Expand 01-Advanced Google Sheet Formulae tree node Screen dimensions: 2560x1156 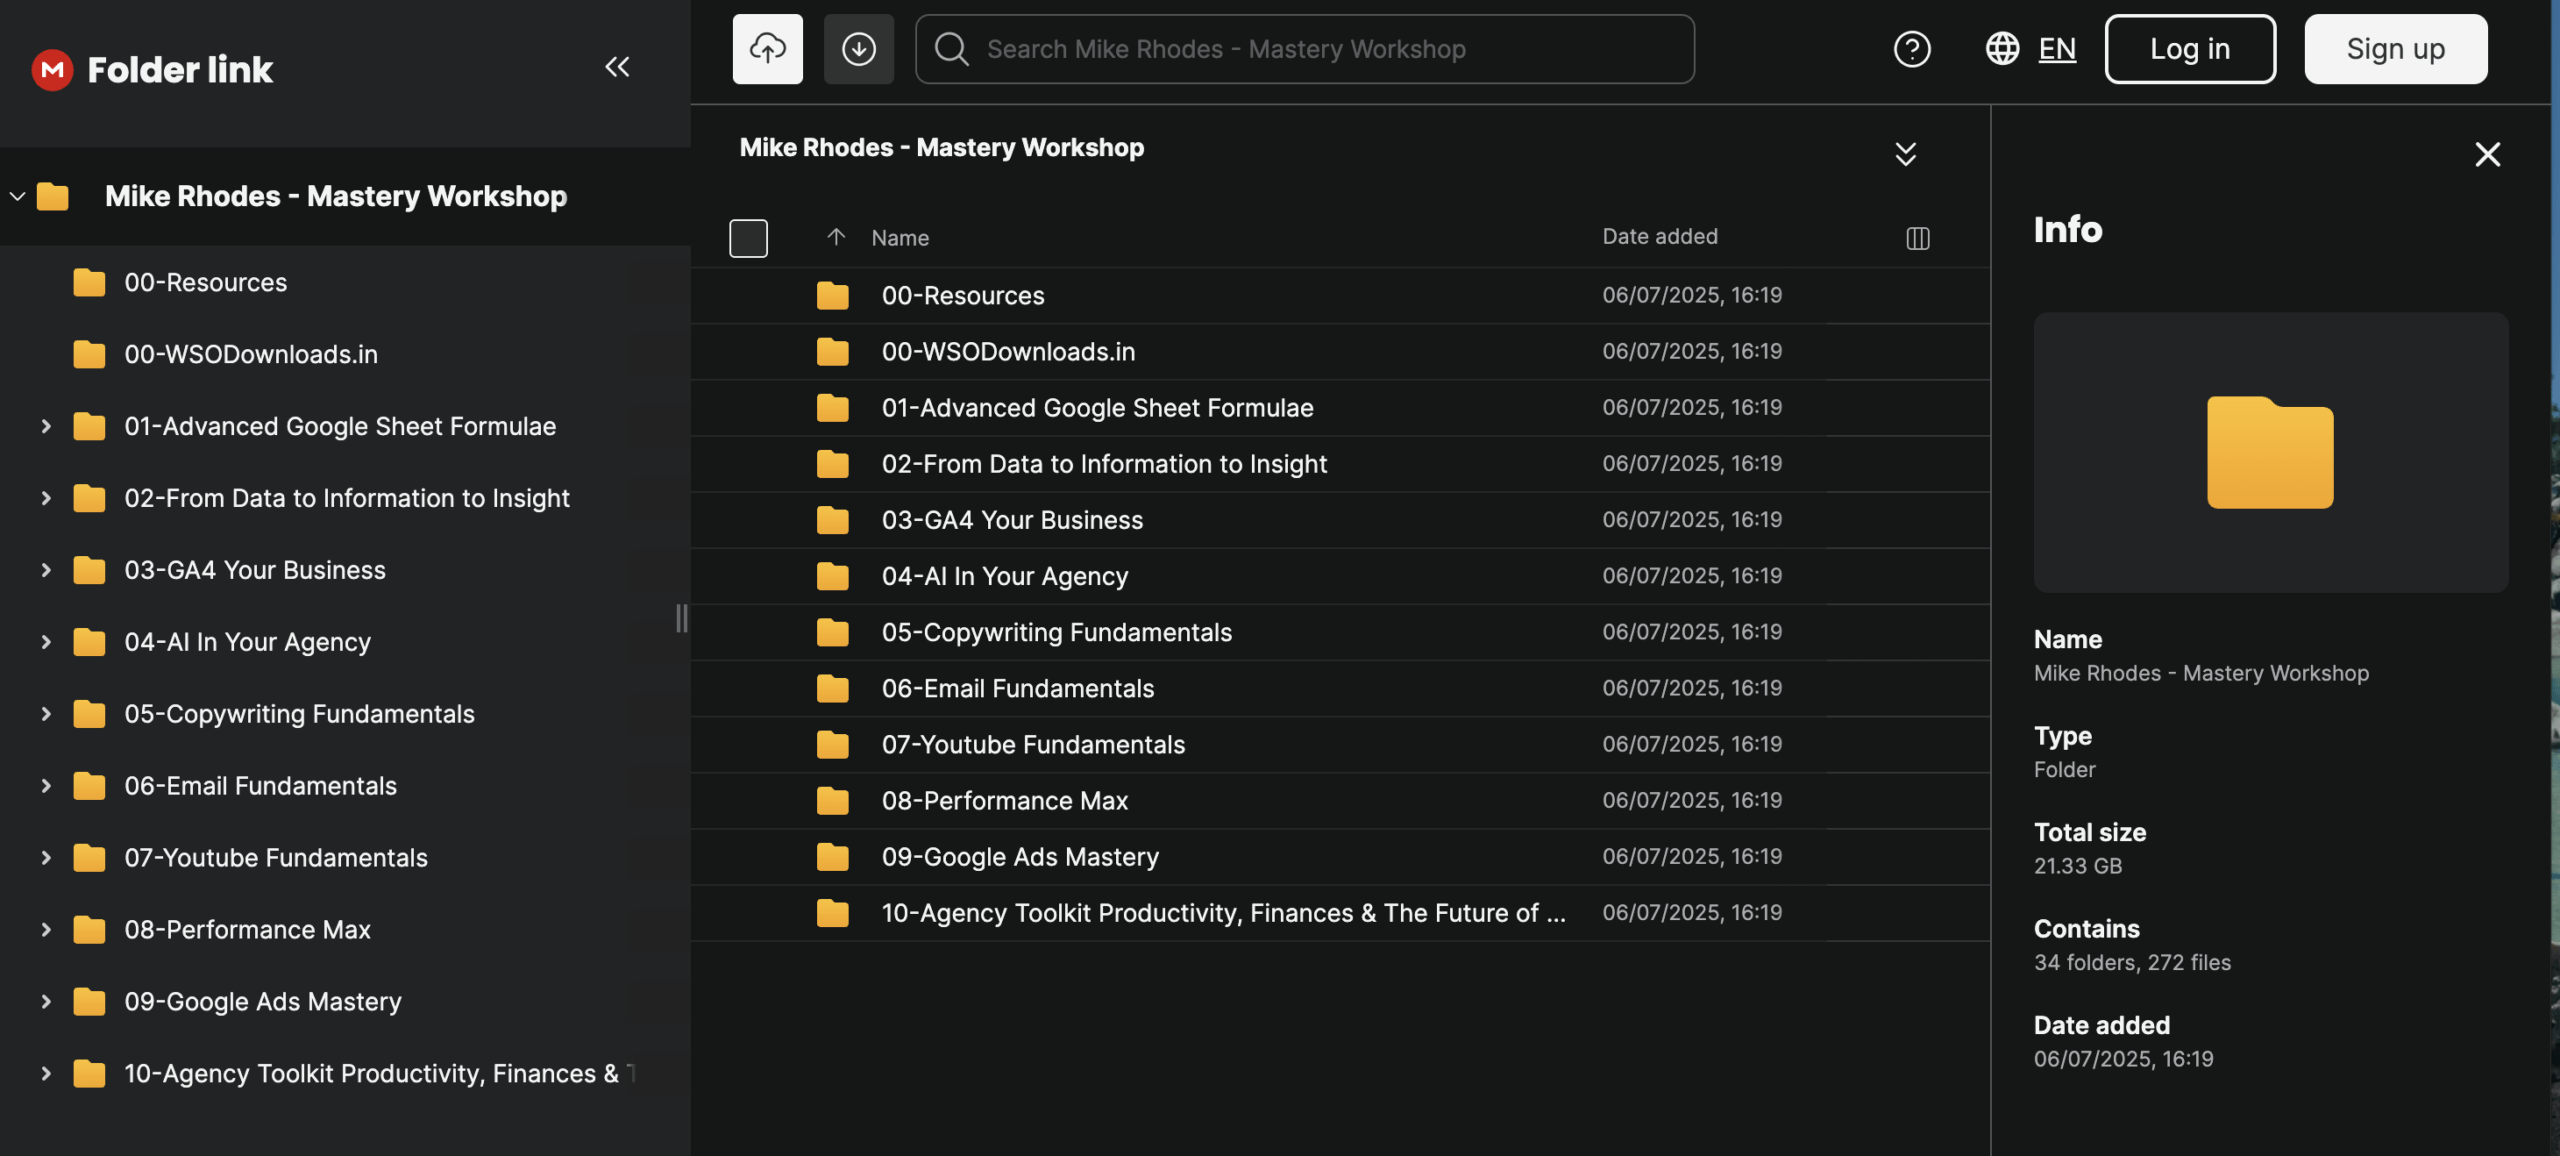pyautogui.click(x=46, y=426)
